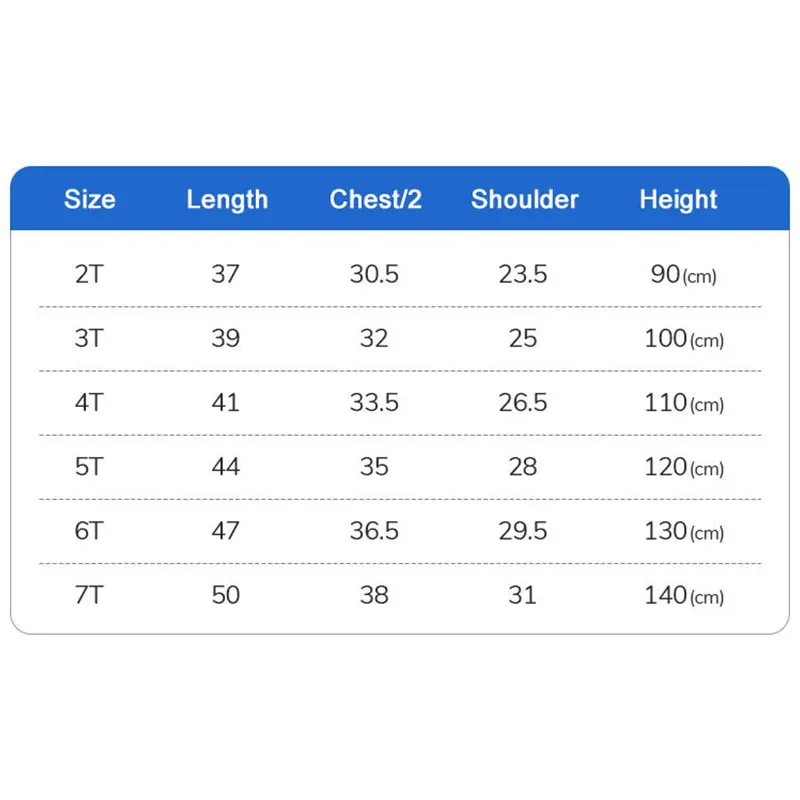Select the length value 44
800x800 pixels.
[x=225, y=466]
